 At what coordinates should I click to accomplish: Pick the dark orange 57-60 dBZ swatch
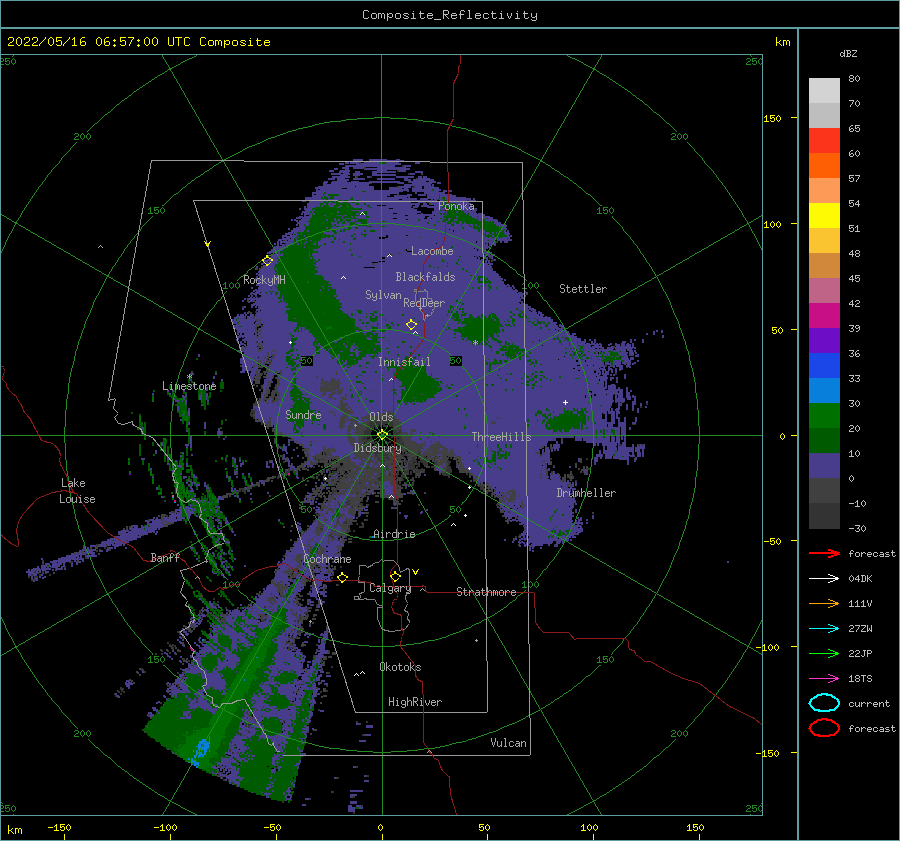[824, 165]
